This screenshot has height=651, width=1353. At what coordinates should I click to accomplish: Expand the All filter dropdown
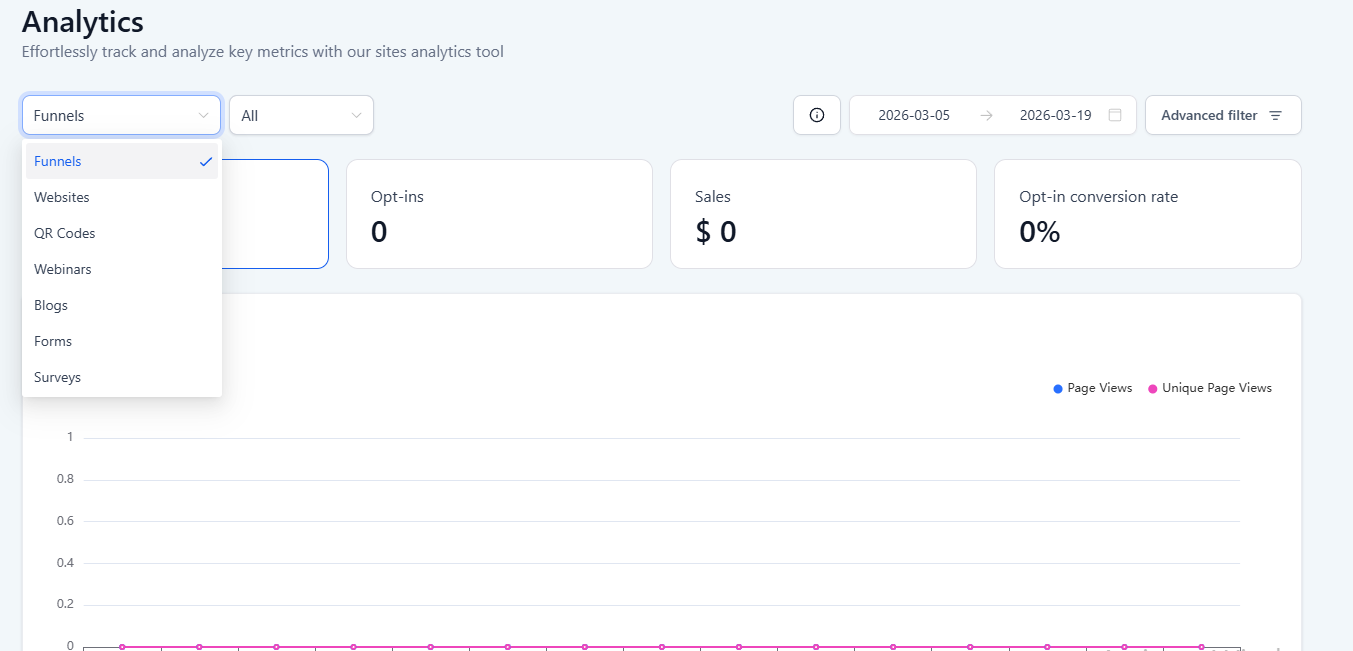(301, 115)
